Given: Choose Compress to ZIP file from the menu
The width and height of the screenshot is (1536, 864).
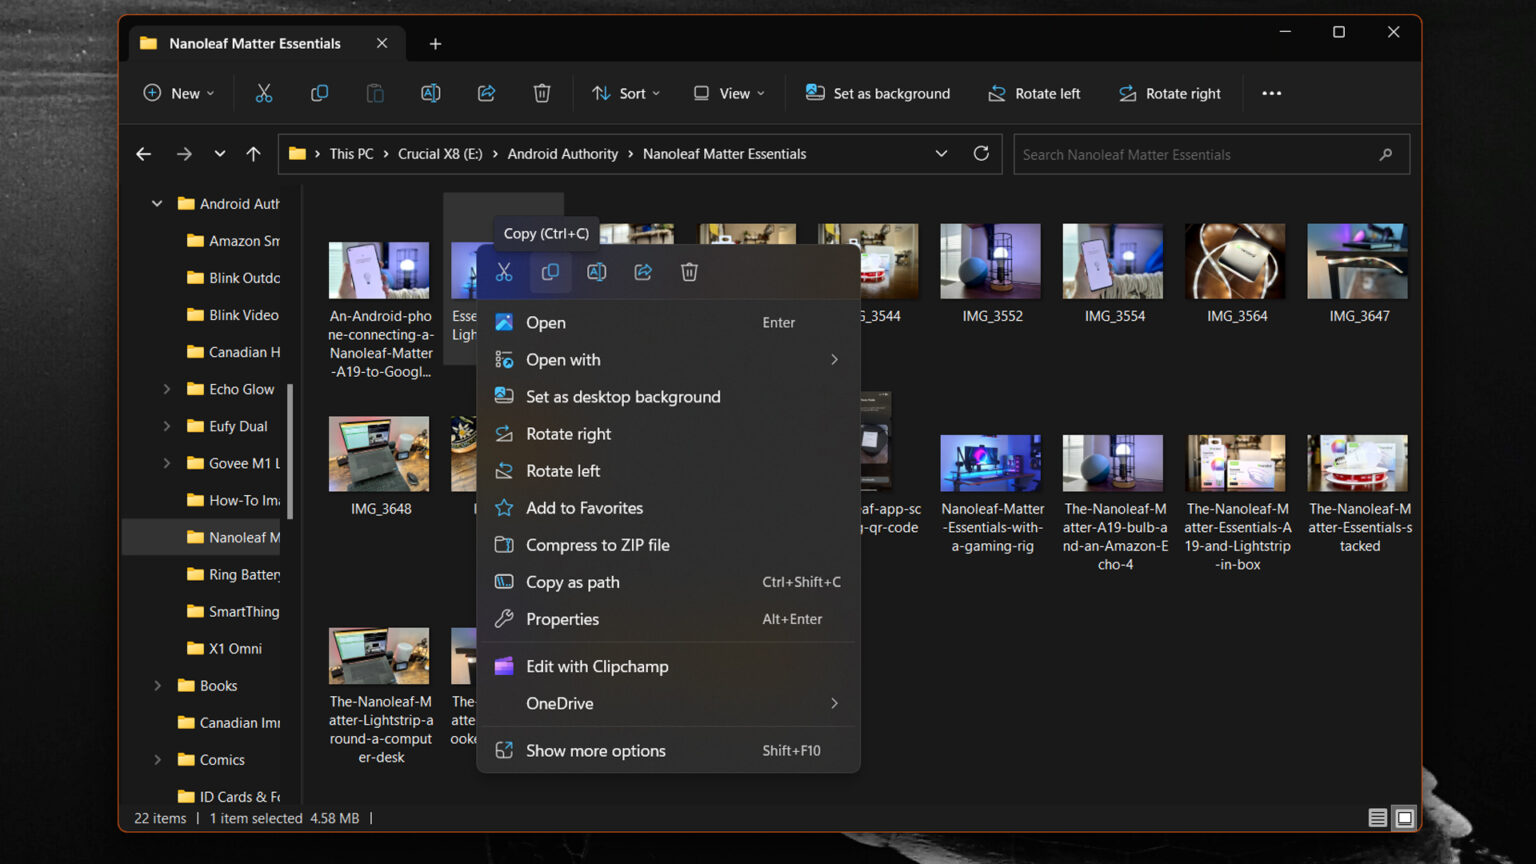Looking at the screenshot, I should pos(595,544).
